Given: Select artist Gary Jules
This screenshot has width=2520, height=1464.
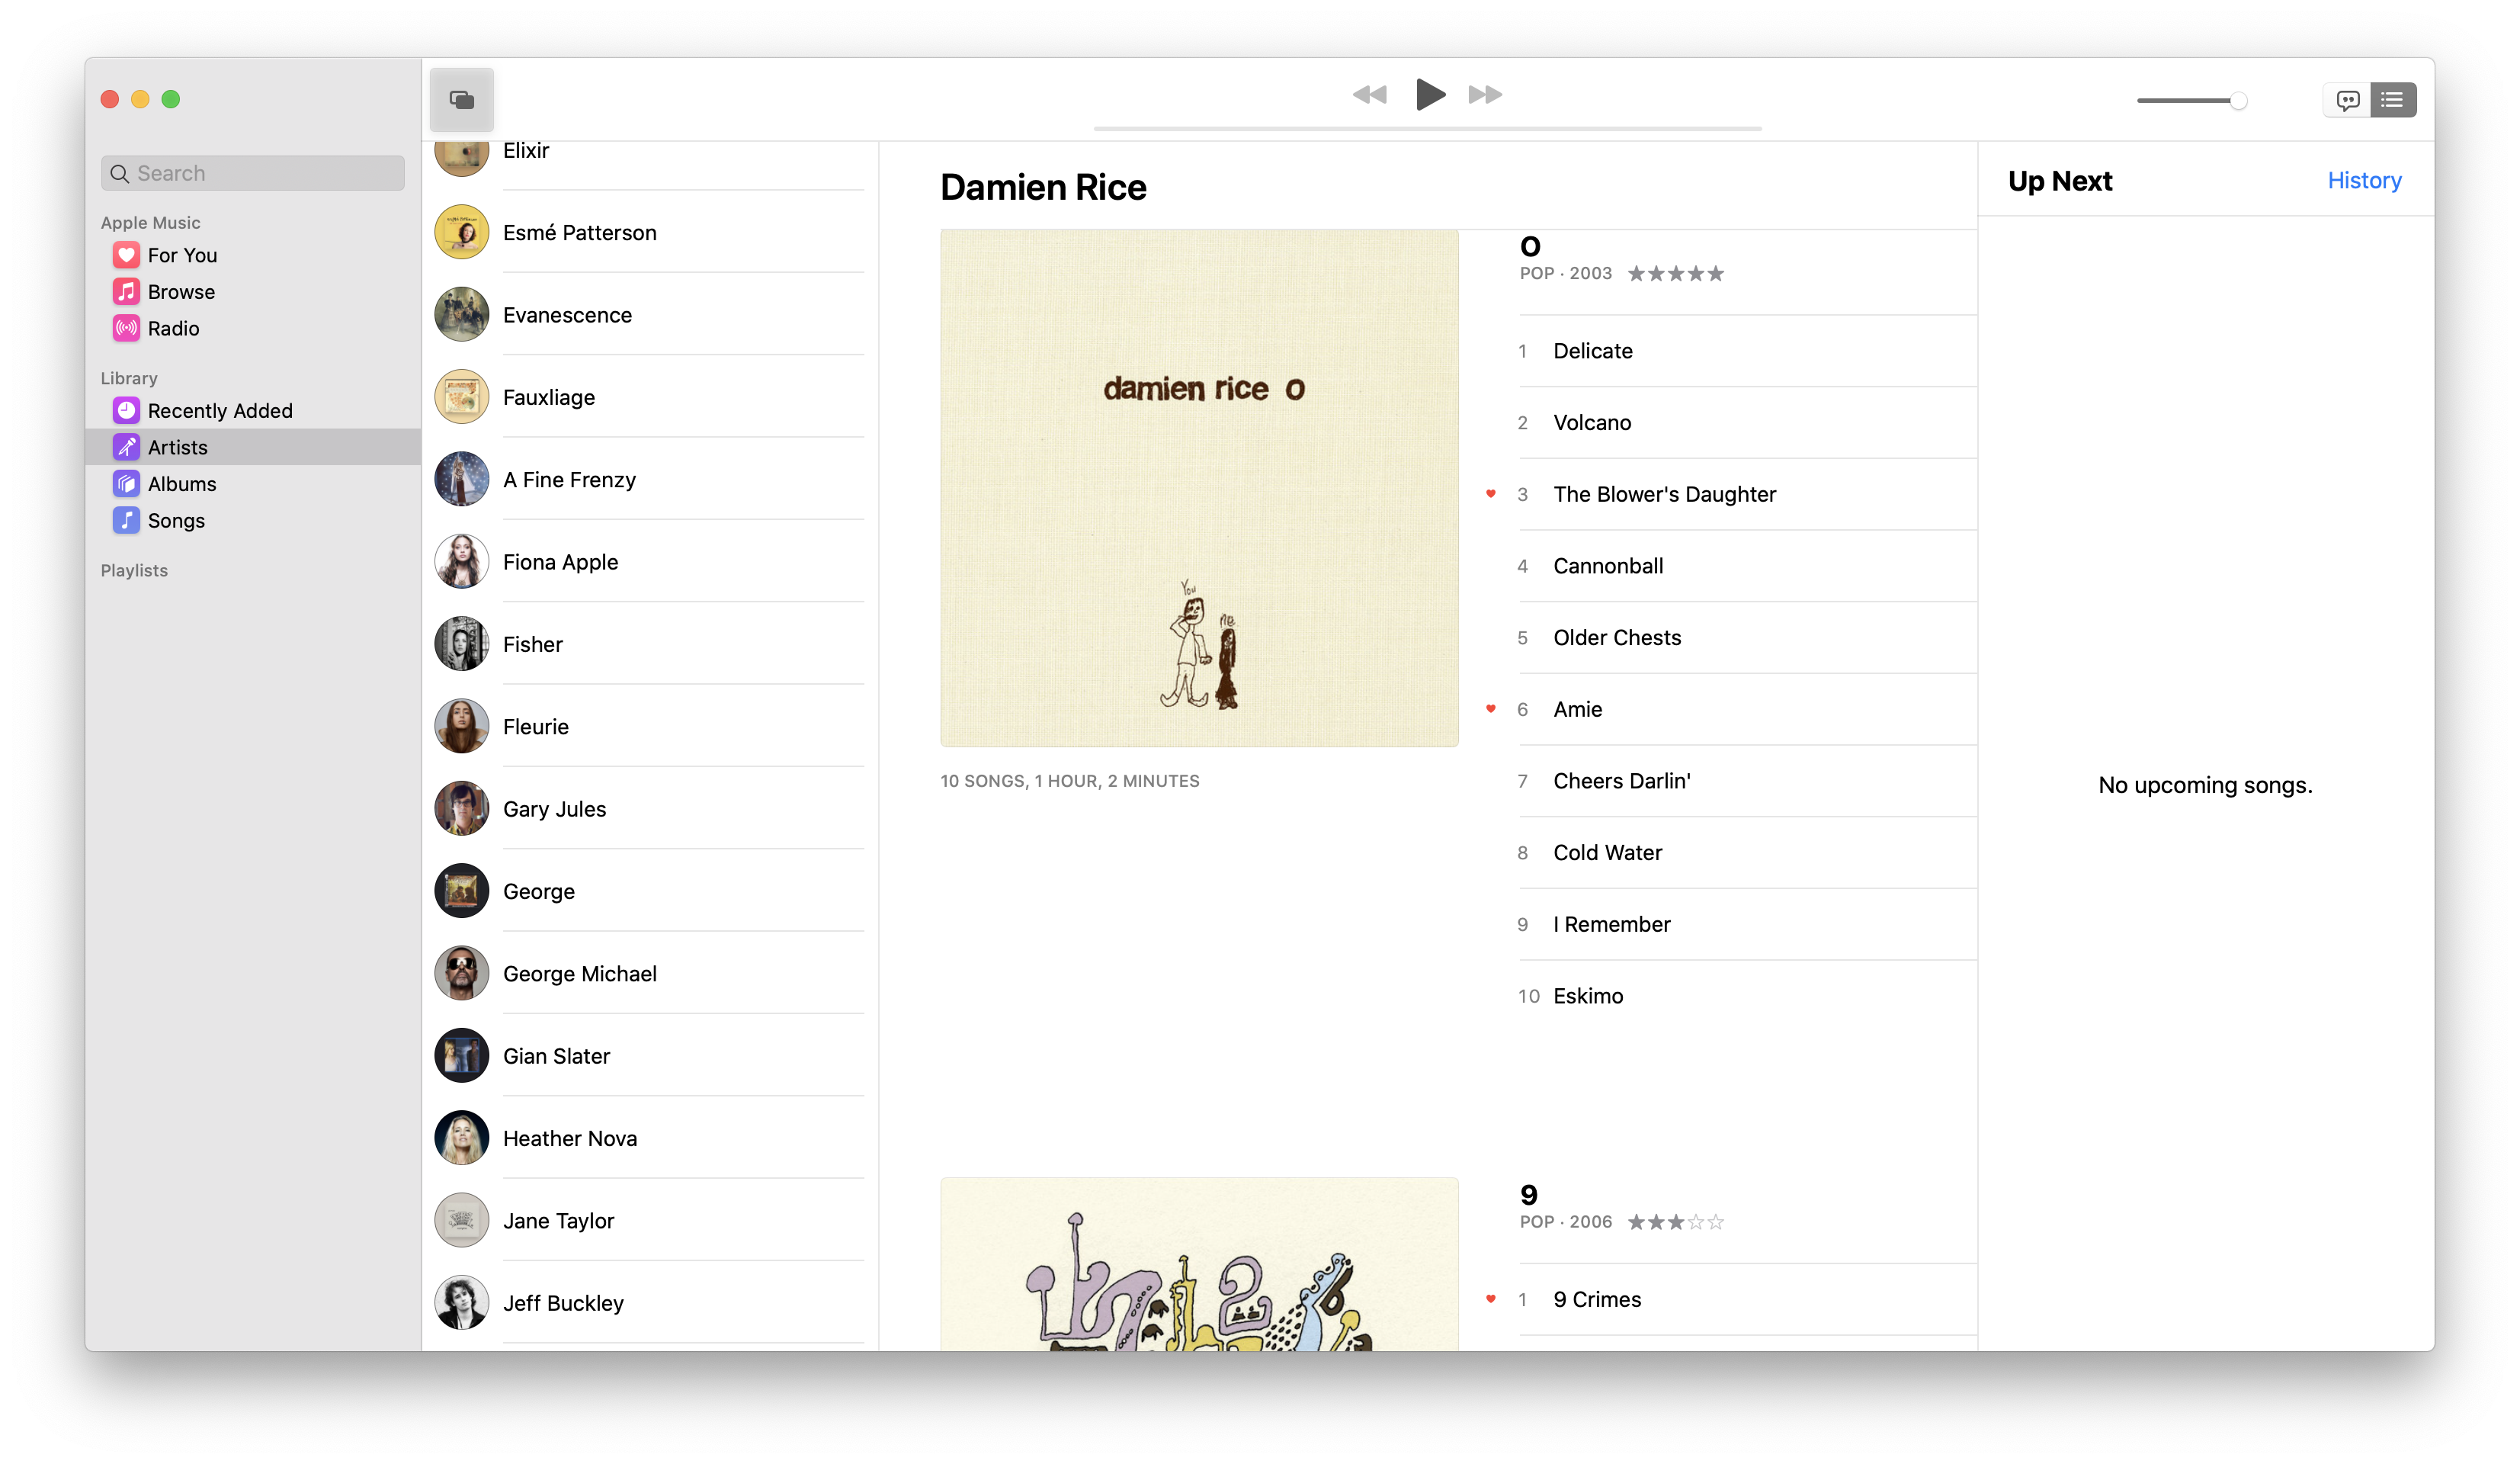Looking at the screenshot, I should [649, 809].
